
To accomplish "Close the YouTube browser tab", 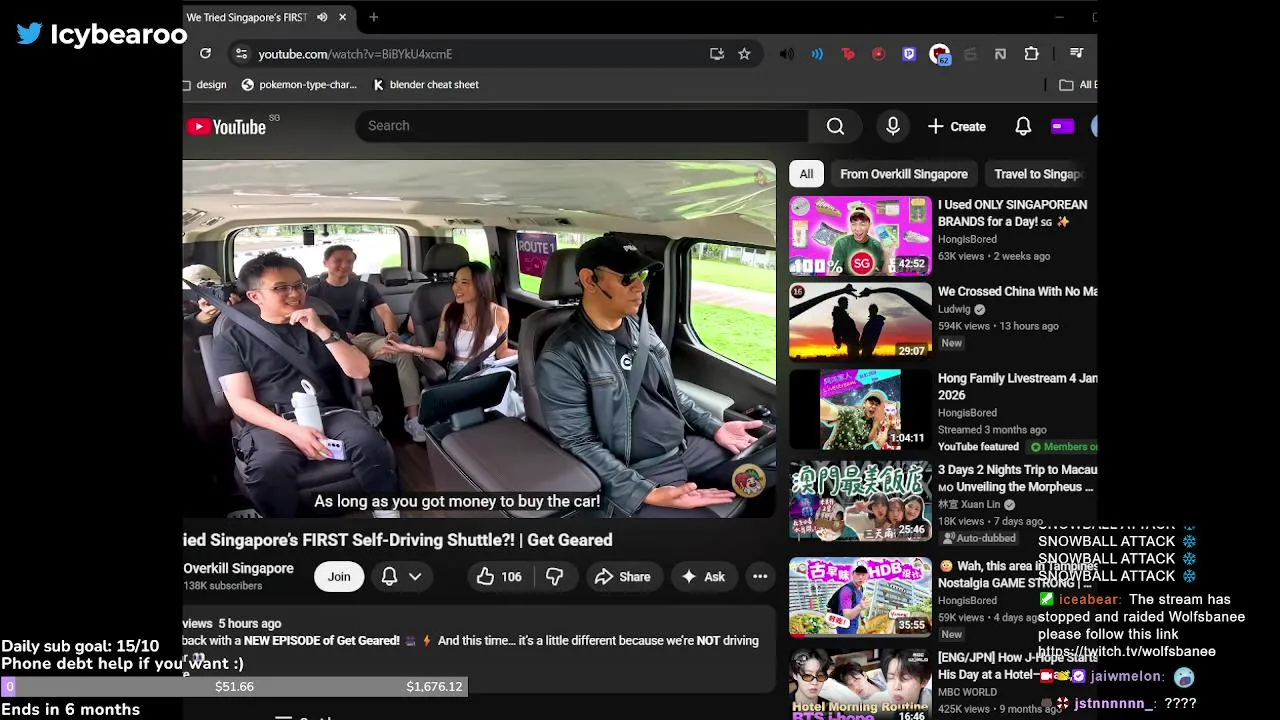I will tap(342, 17).
